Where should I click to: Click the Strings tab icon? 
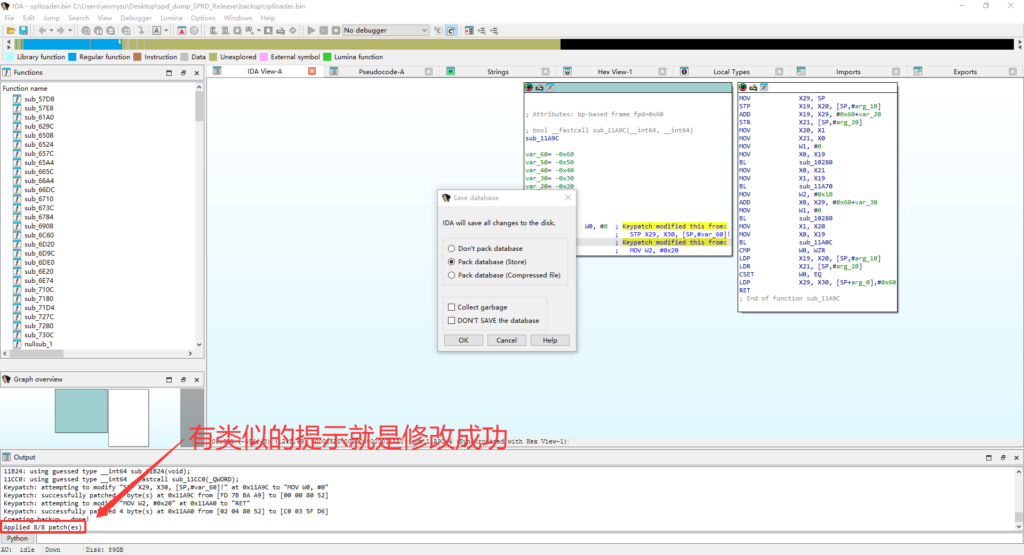(451, 71)
